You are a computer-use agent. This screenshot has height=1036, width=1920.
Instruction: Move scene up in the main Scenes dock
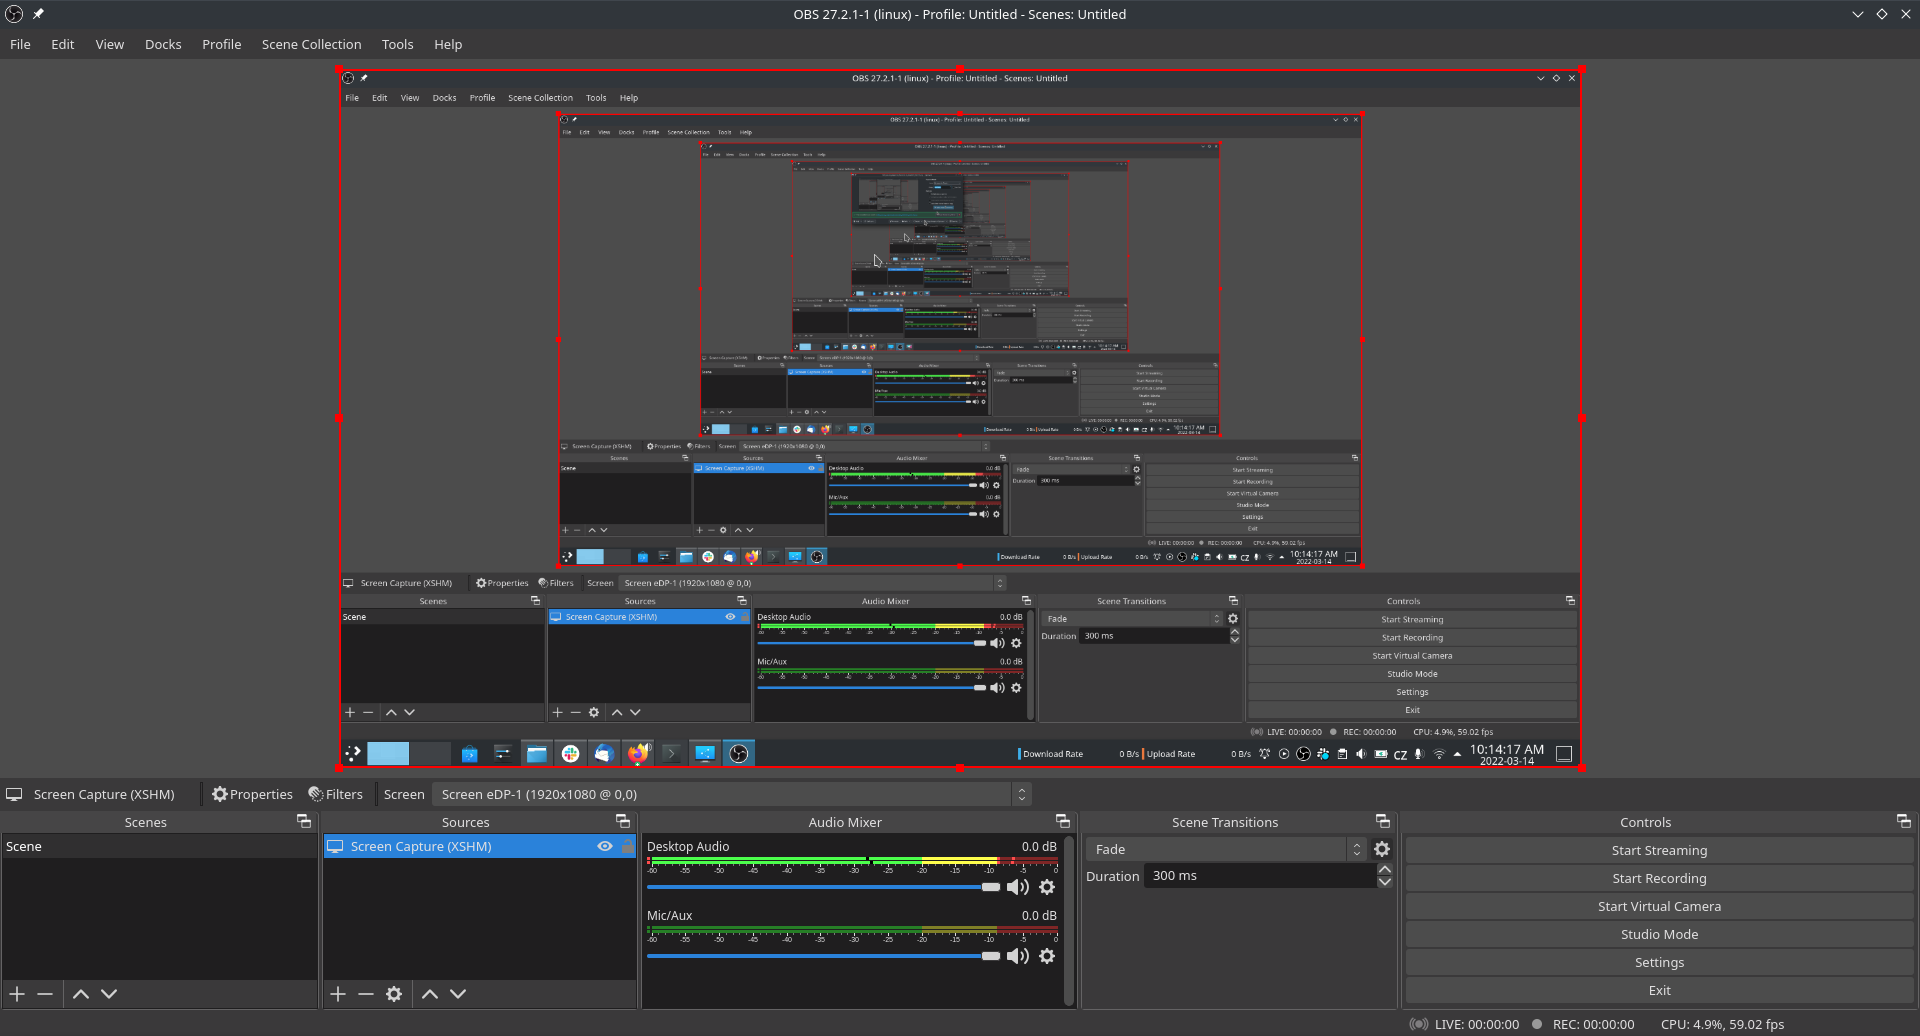81,994
